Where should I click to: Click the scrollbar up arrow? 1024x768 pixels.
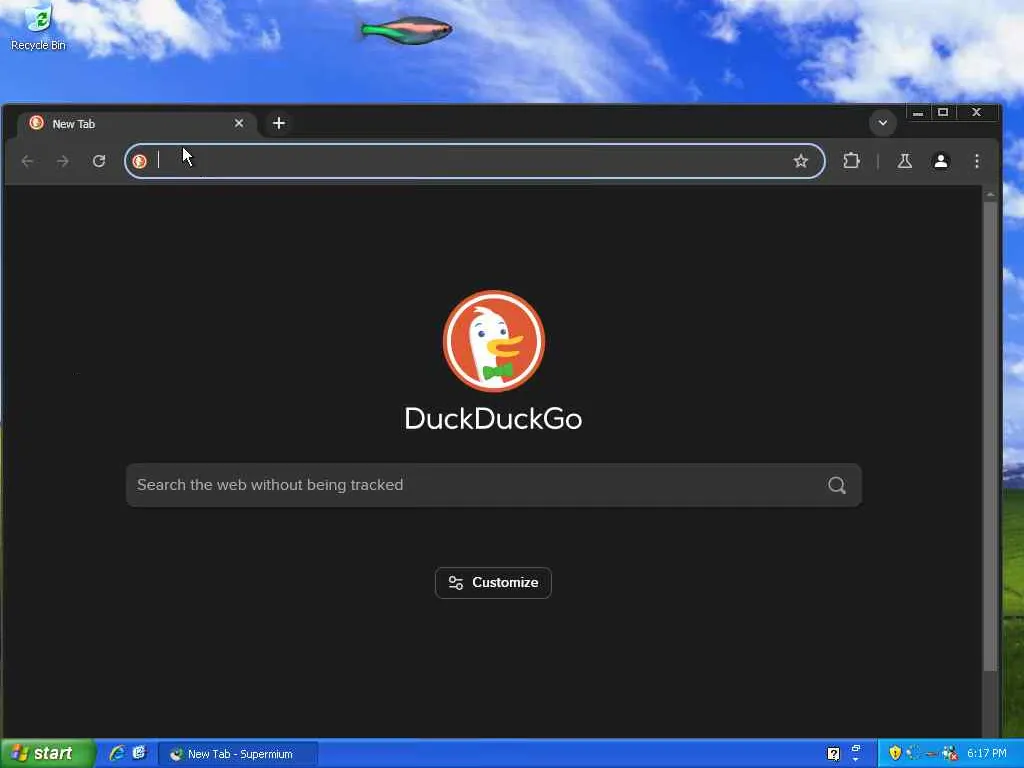[x=990, y=194]
